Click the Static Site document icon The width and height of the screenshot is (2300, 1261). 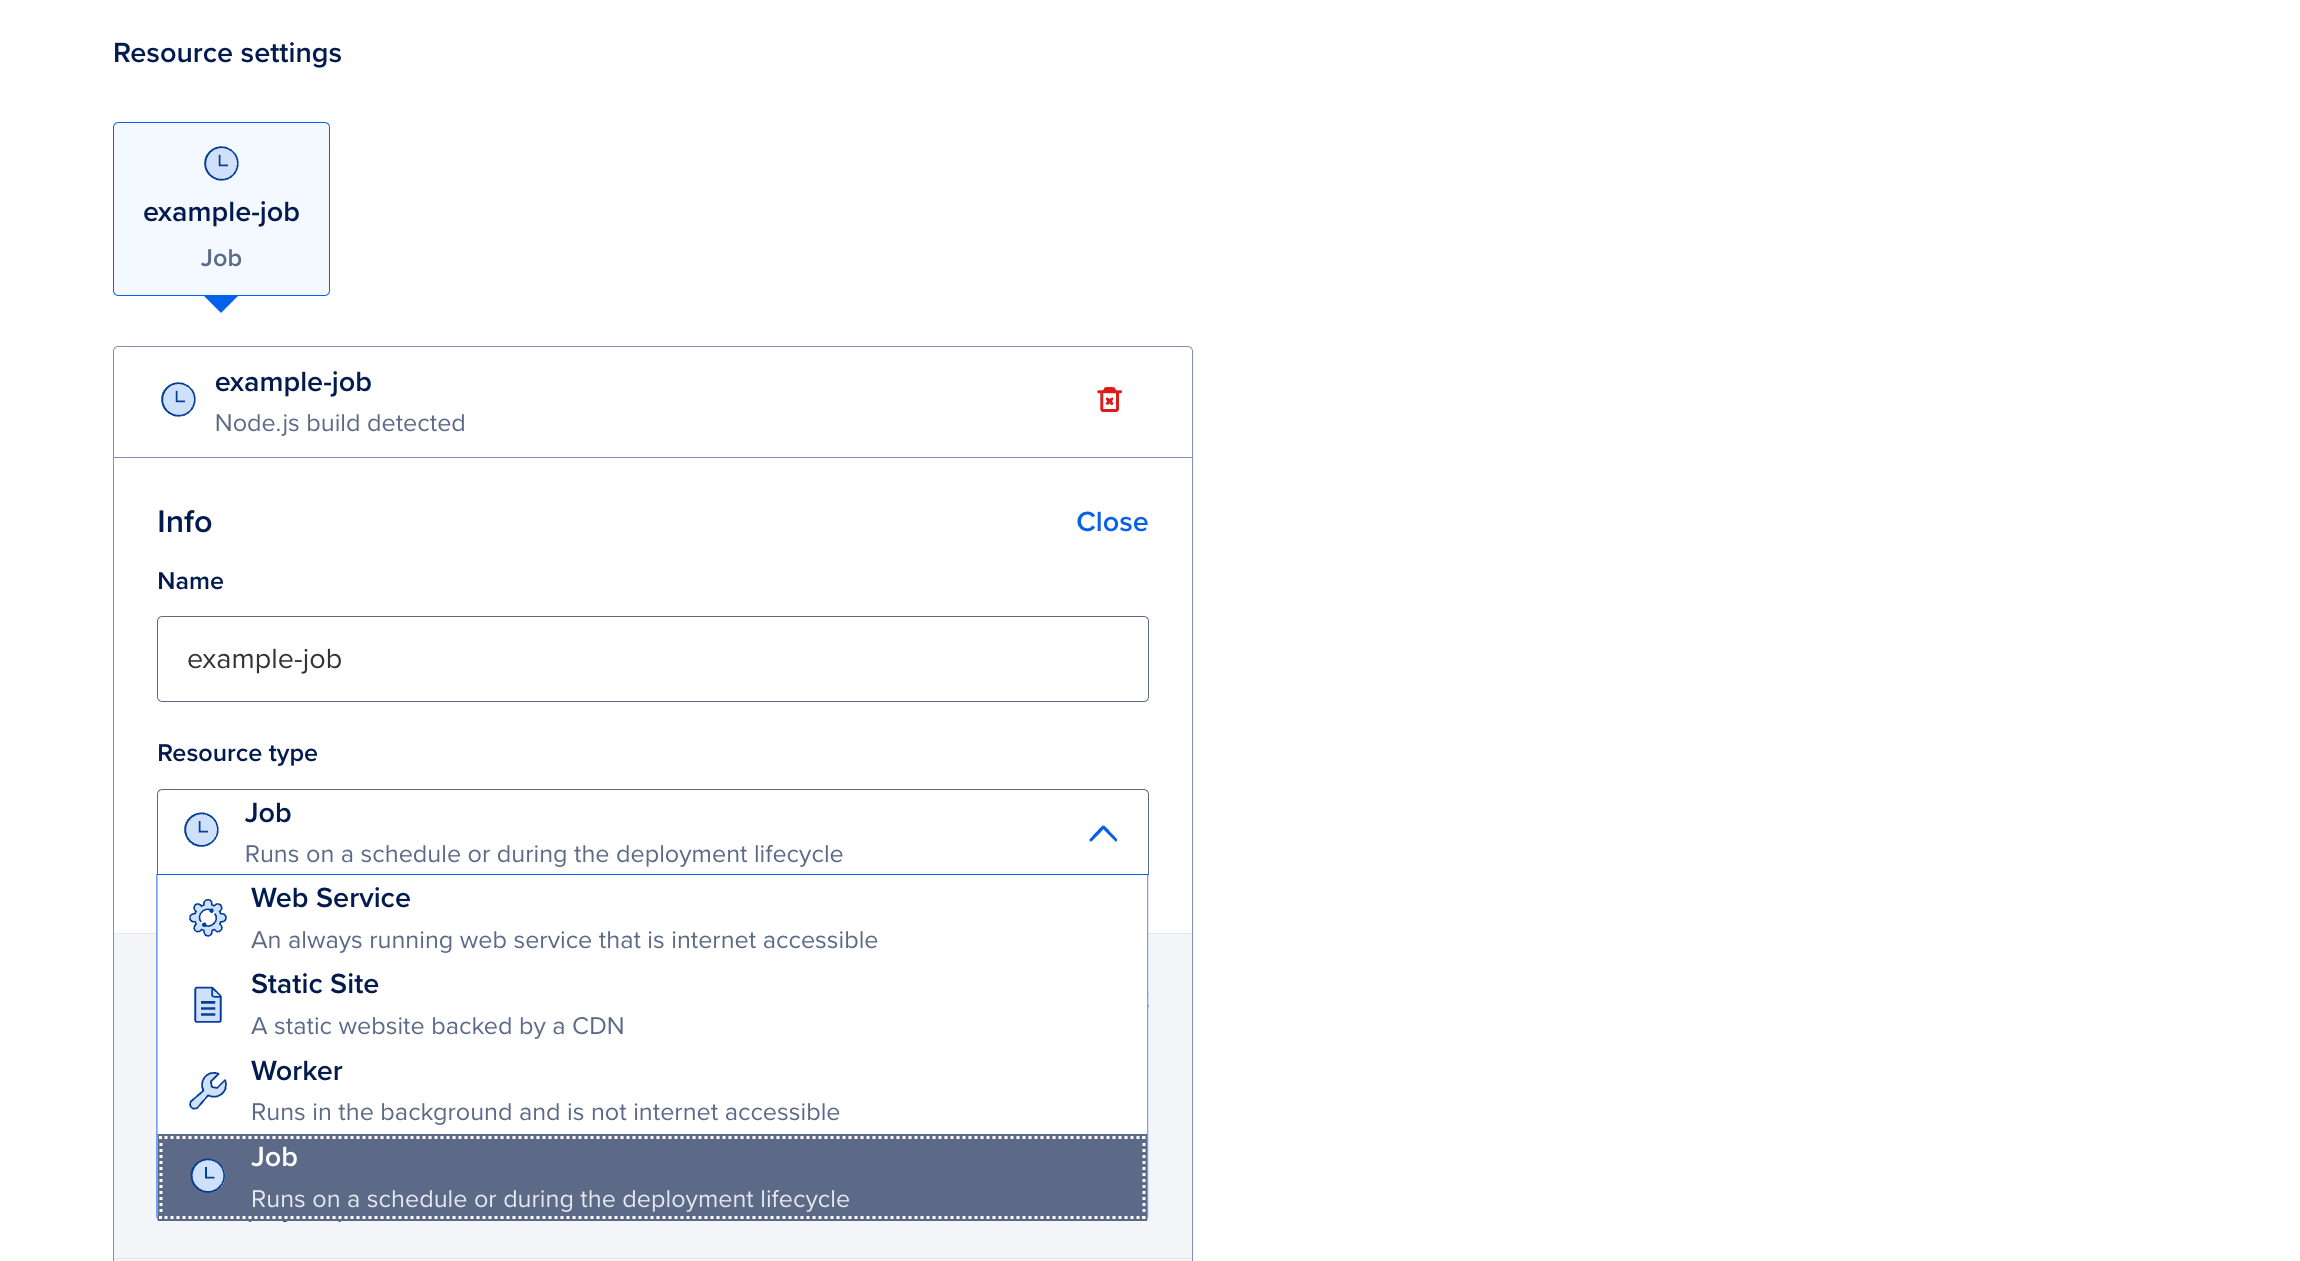206,1003
